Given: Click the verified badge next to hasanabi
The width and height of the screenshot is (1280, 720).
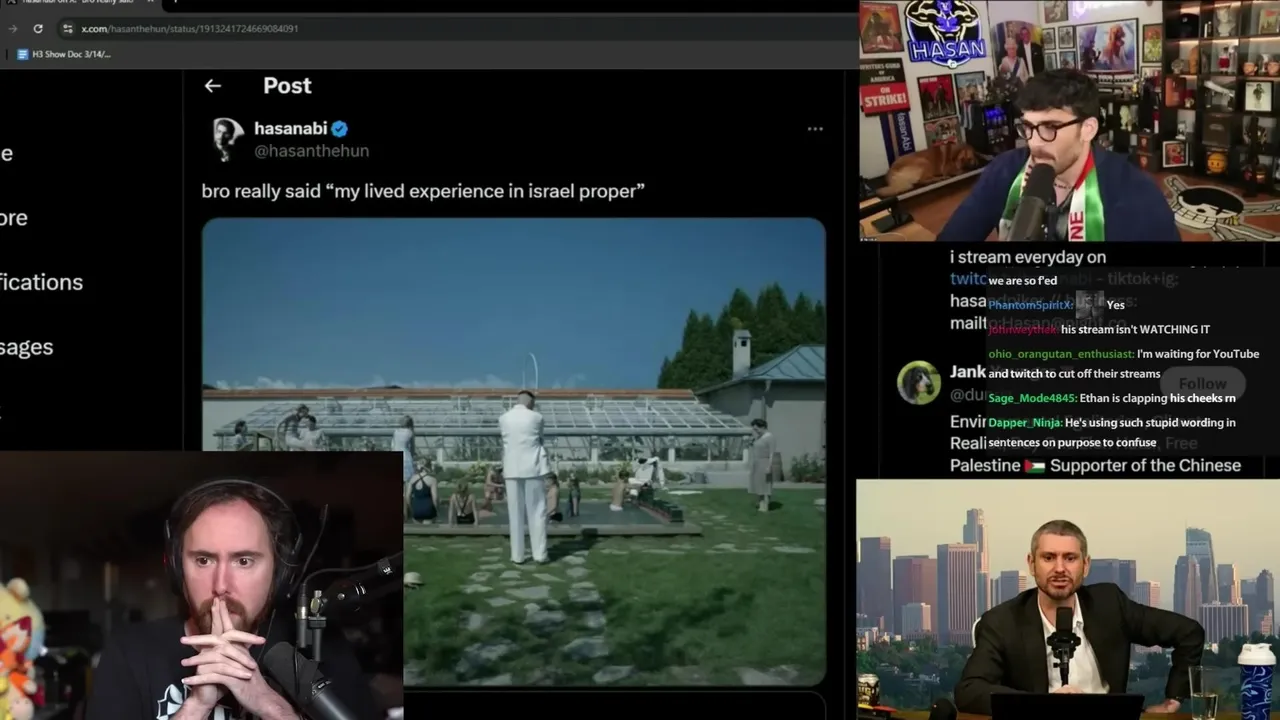Looking at the screenshot, I should (340, 128).
